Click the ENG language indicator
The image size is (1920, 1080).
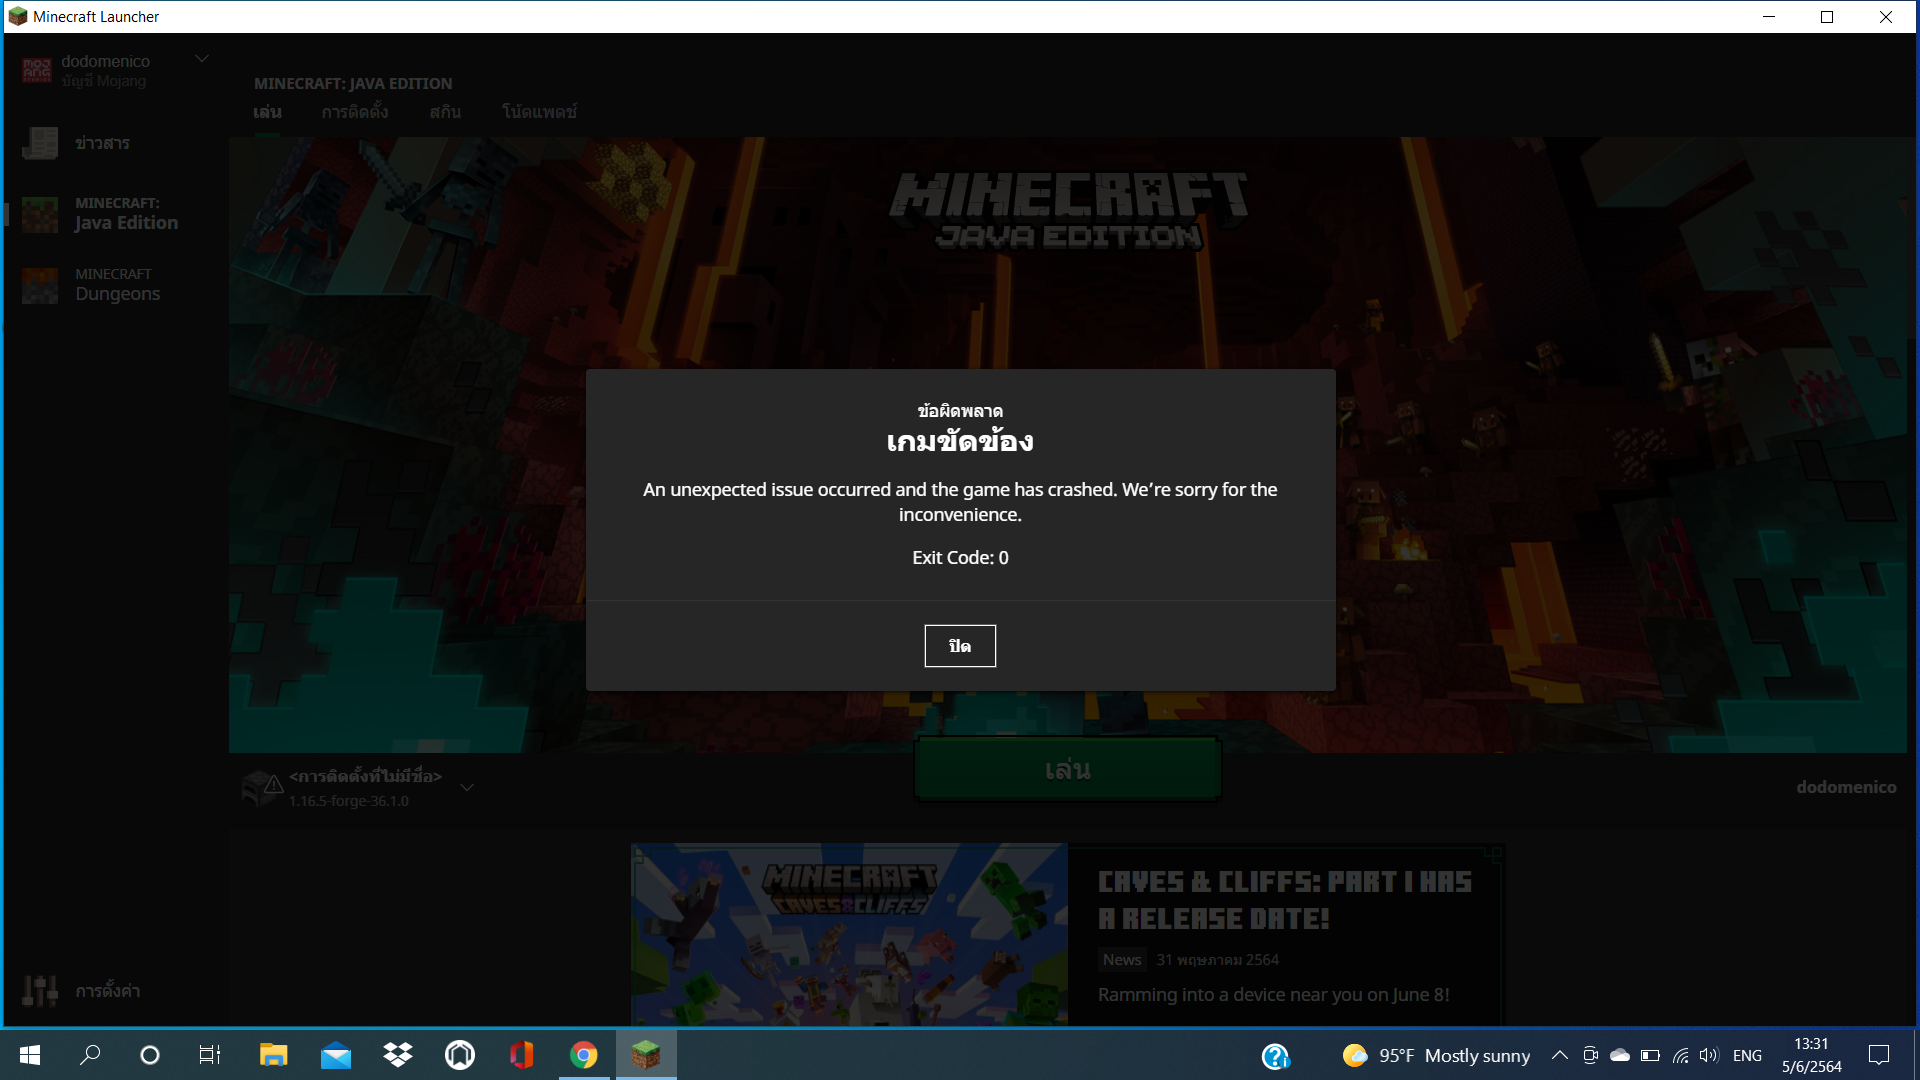click(x=1747, y=1055)
